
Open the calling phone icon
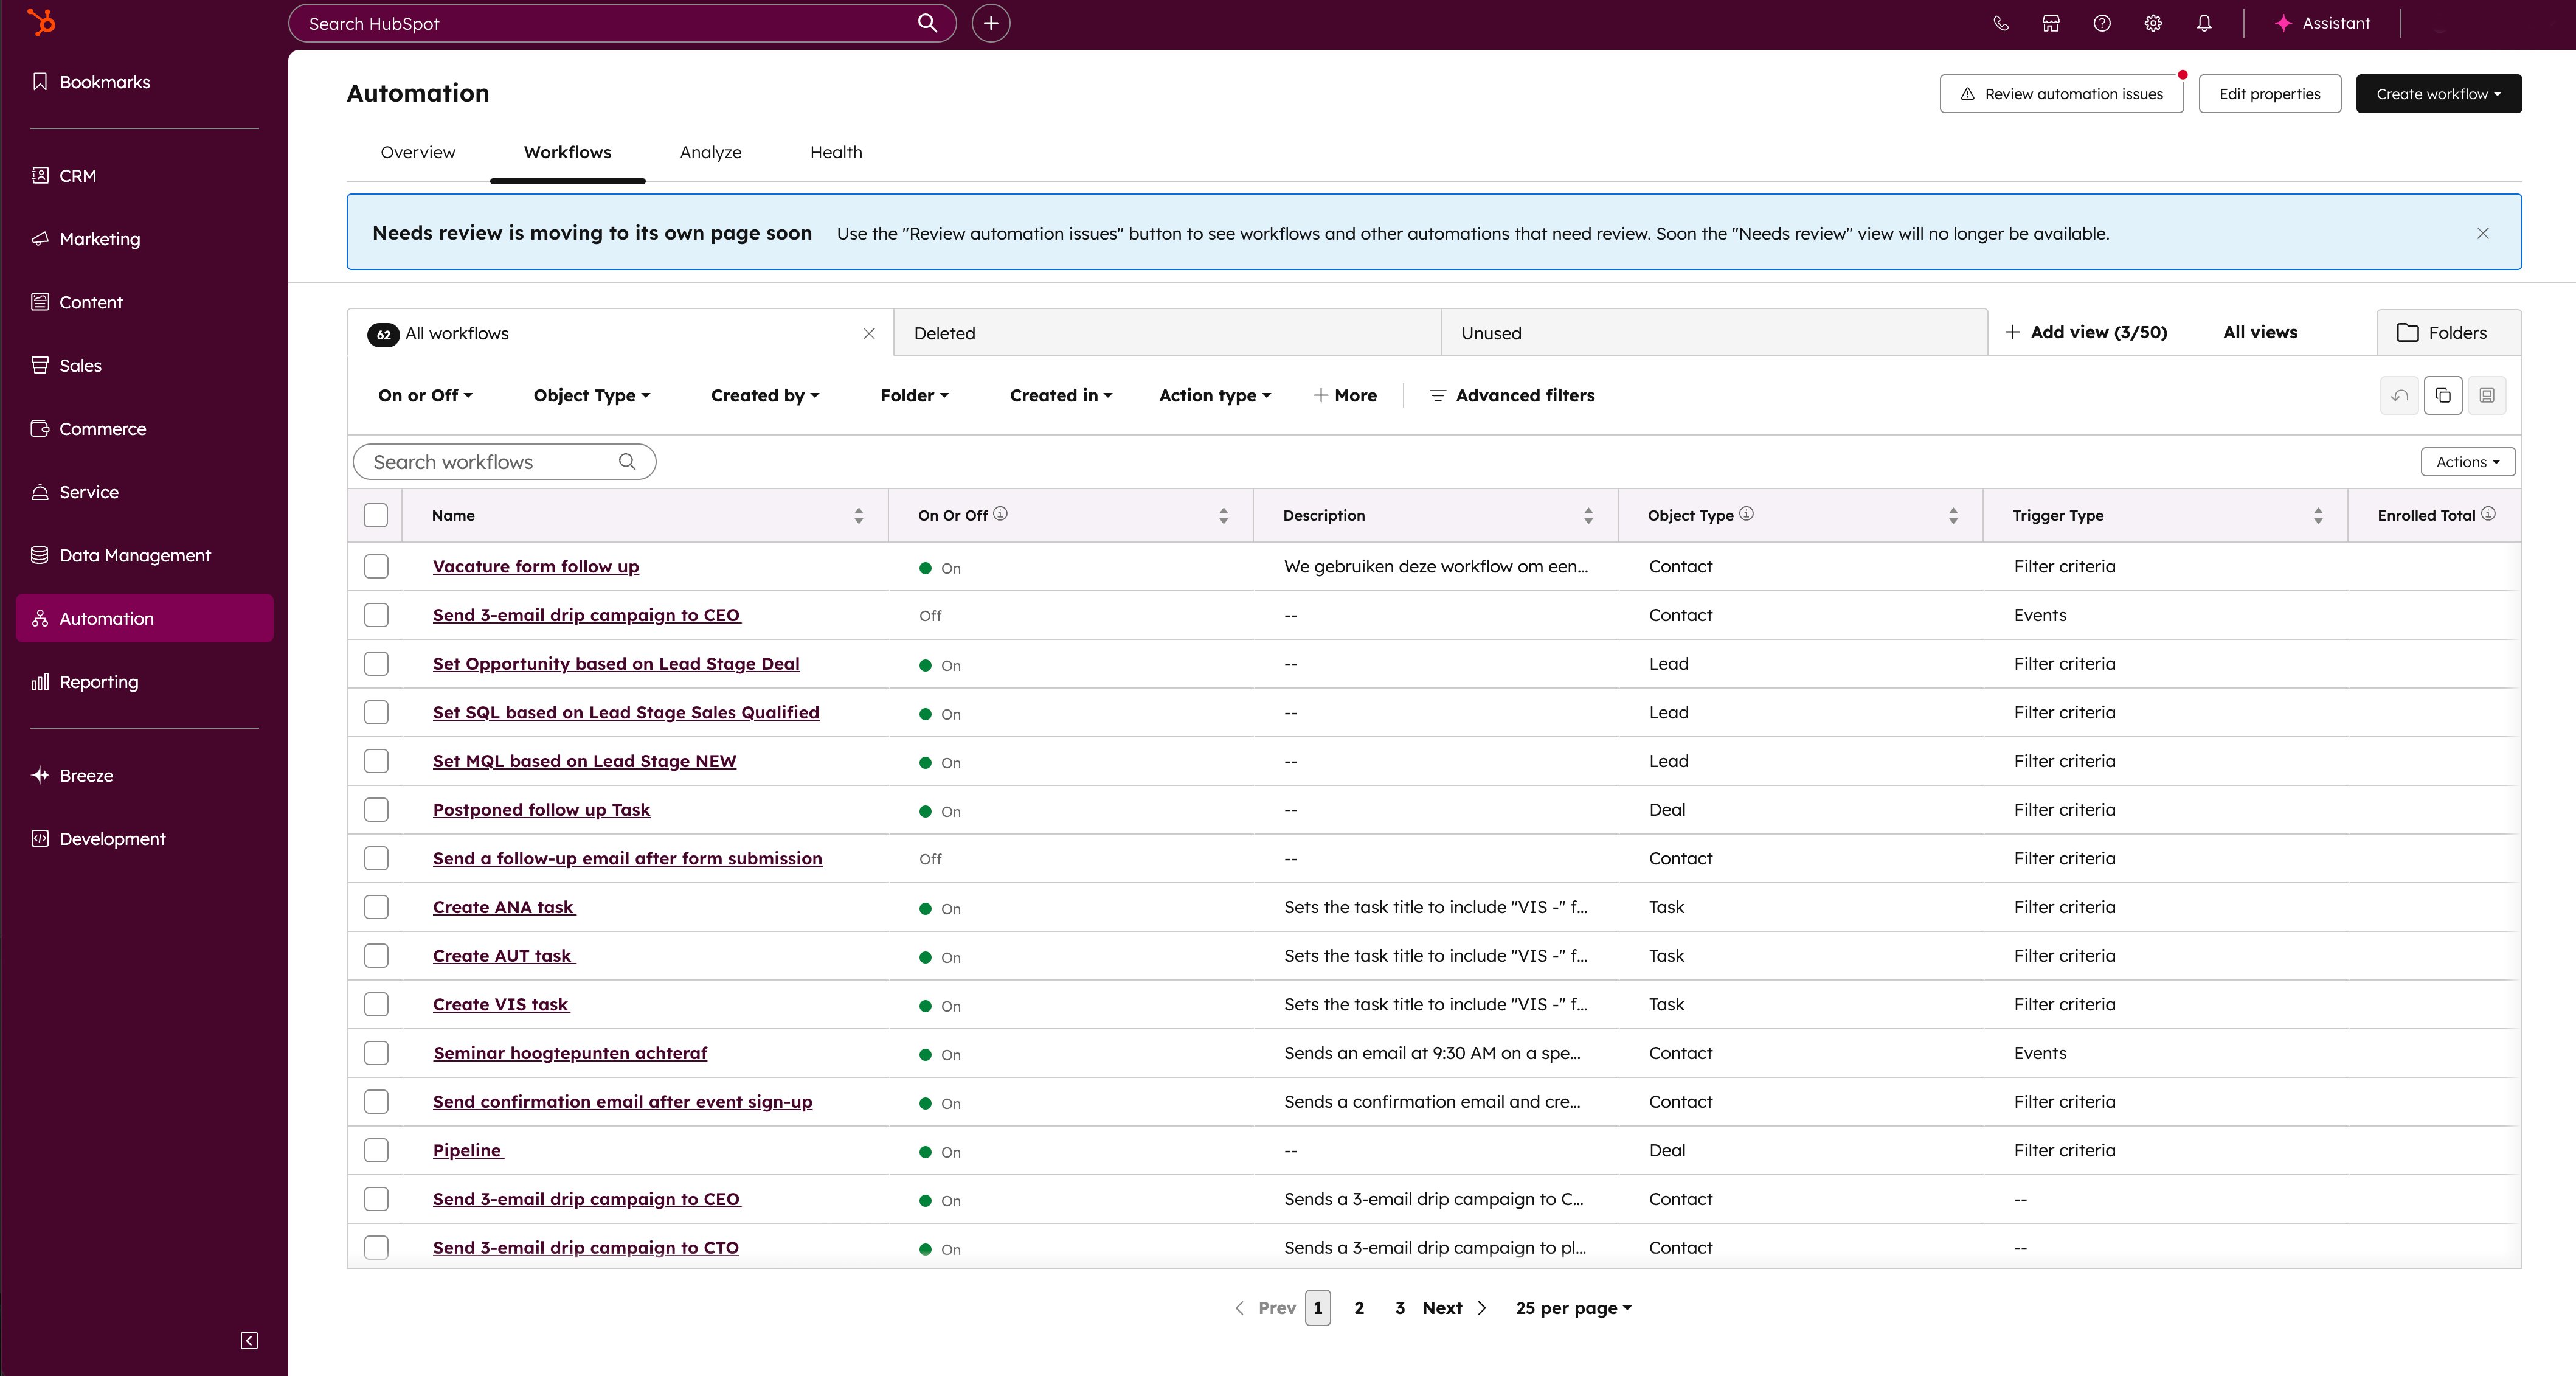(2000, 23)
